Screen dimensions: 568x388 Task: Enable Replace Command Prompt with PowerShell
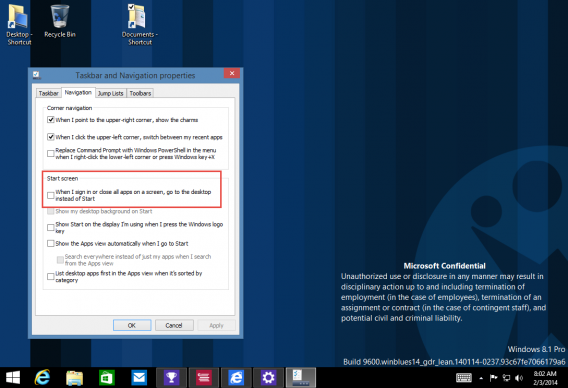click(x=51, y=154)
